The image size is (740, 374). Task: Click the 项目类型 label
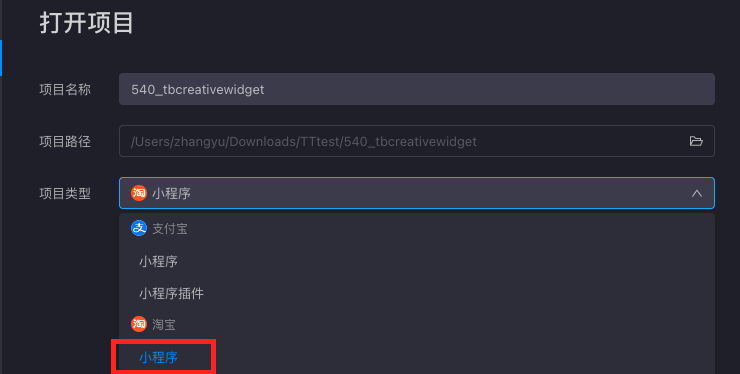point(65,193)
